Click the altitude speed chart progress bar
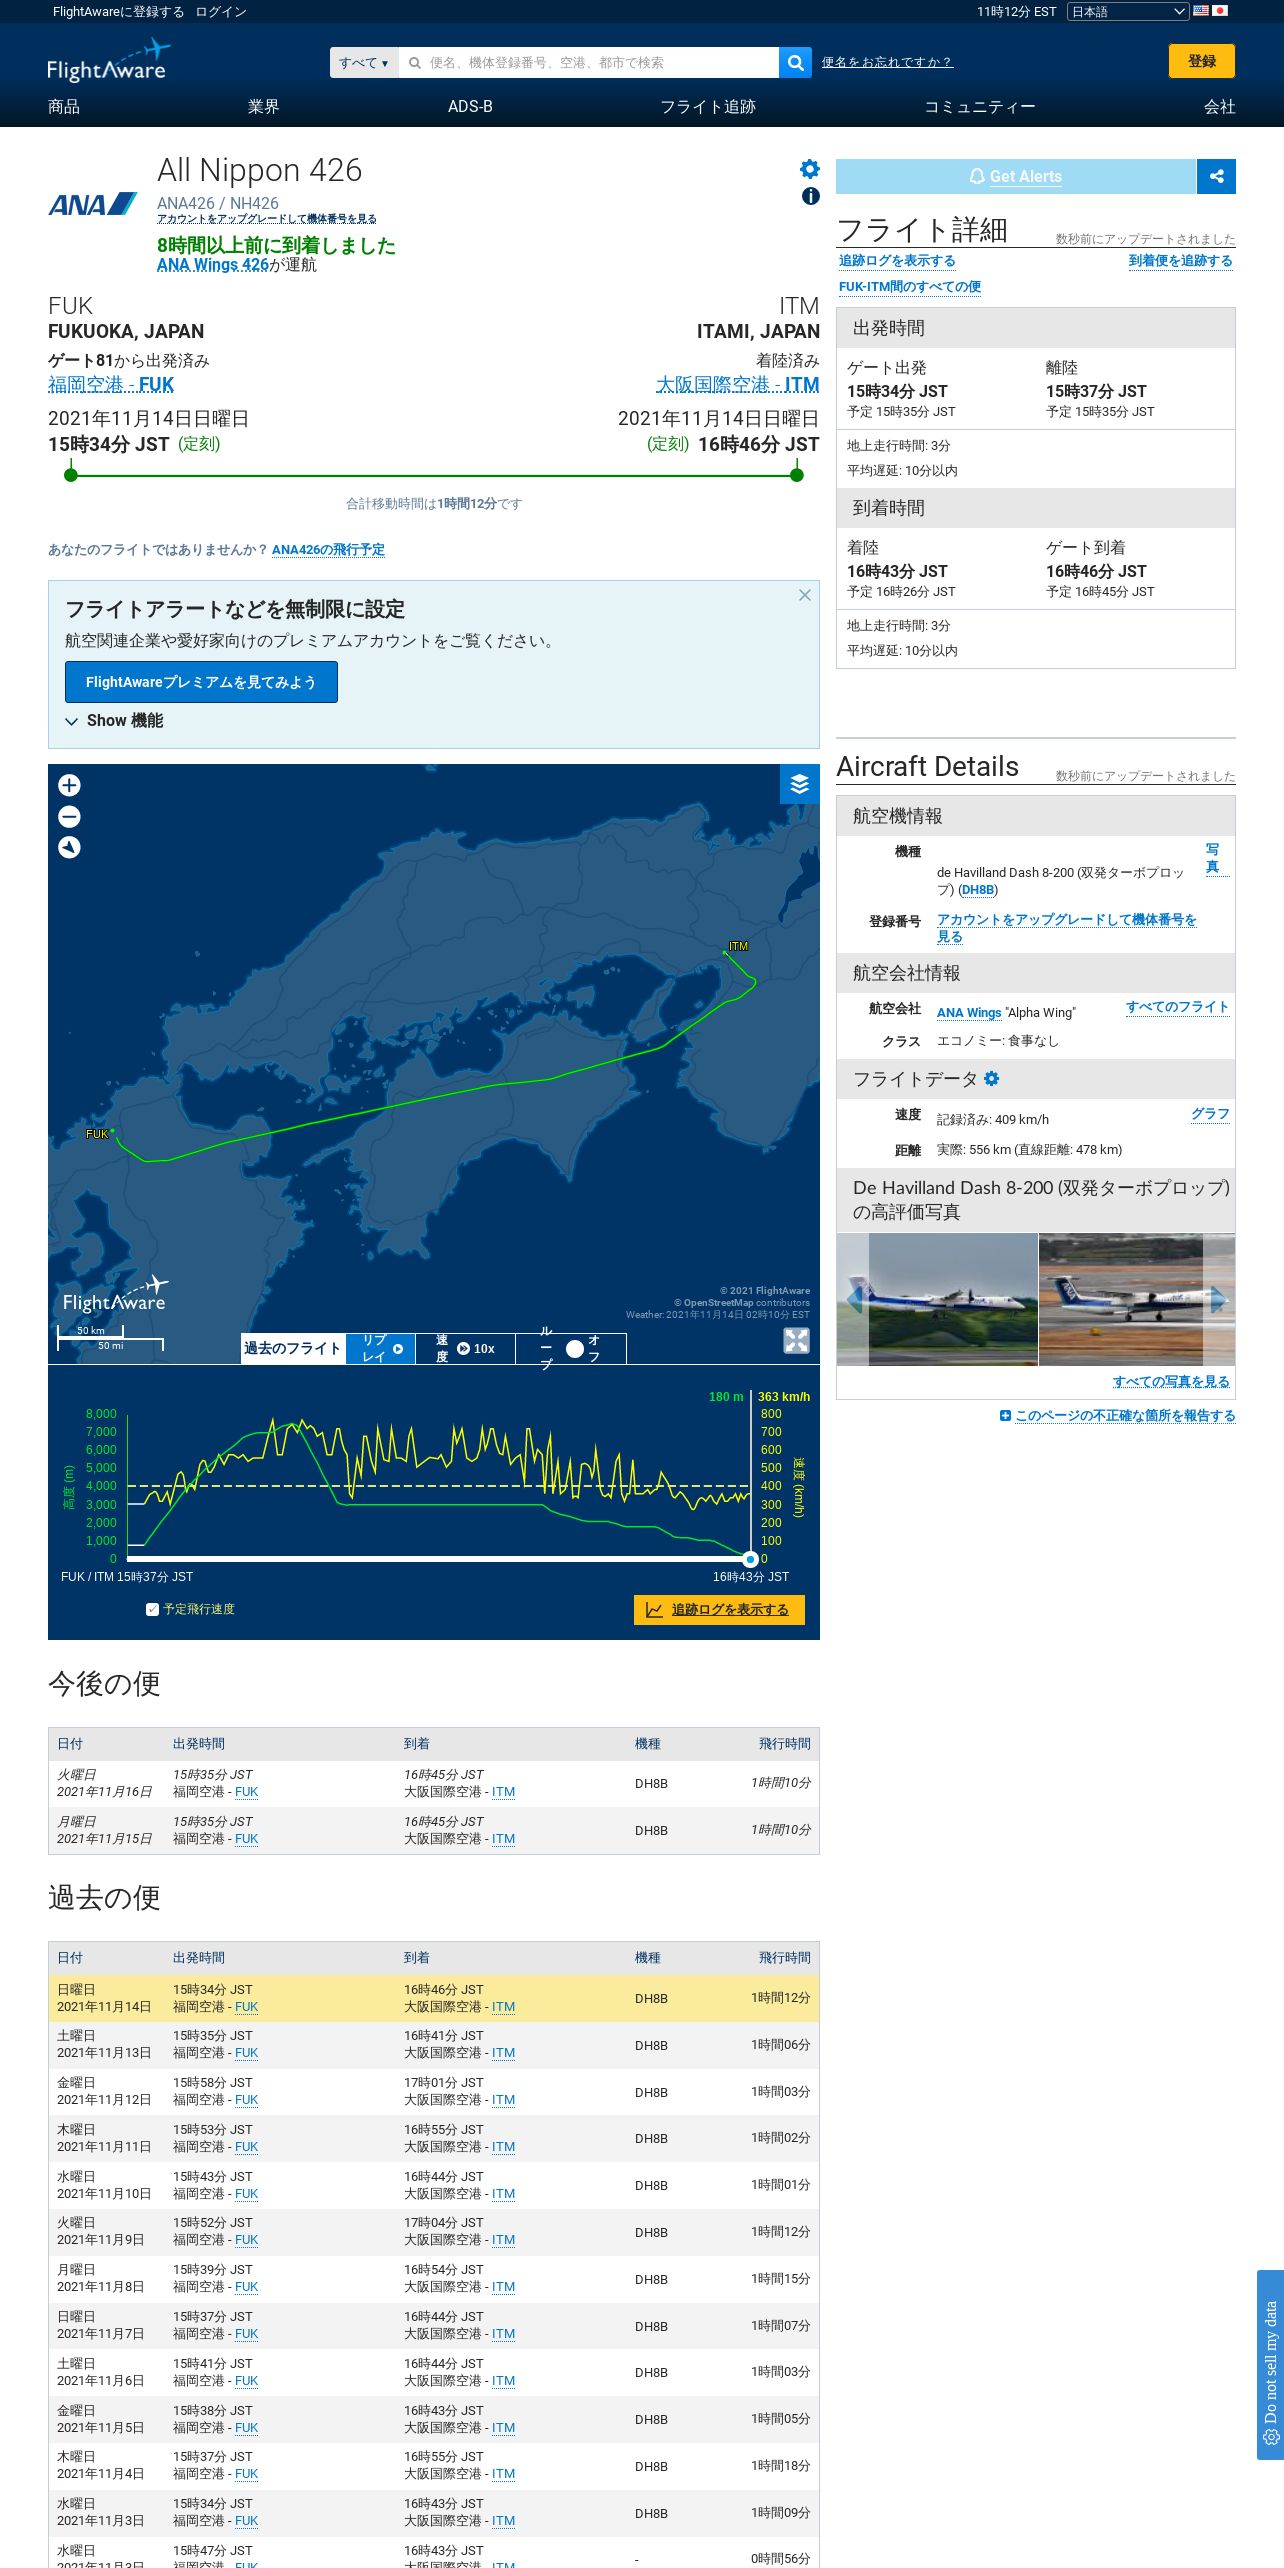 pos(438,1559)
